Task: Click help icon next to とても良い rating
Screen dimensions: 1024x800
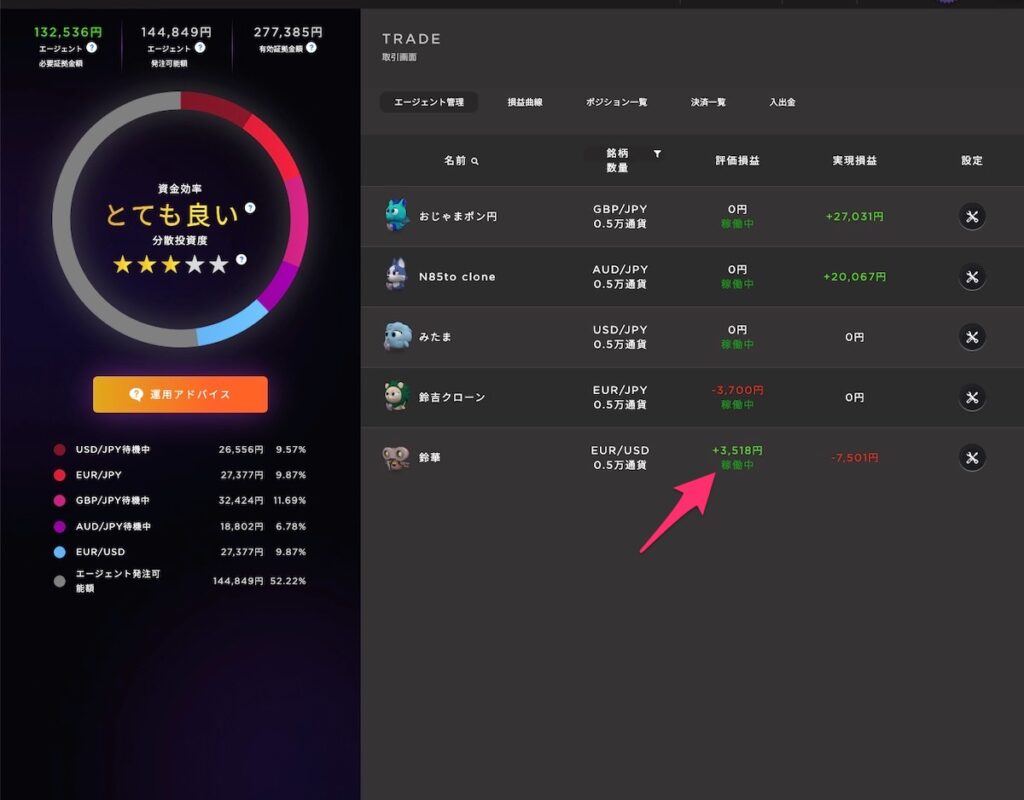Action: [x=250, y=208]
